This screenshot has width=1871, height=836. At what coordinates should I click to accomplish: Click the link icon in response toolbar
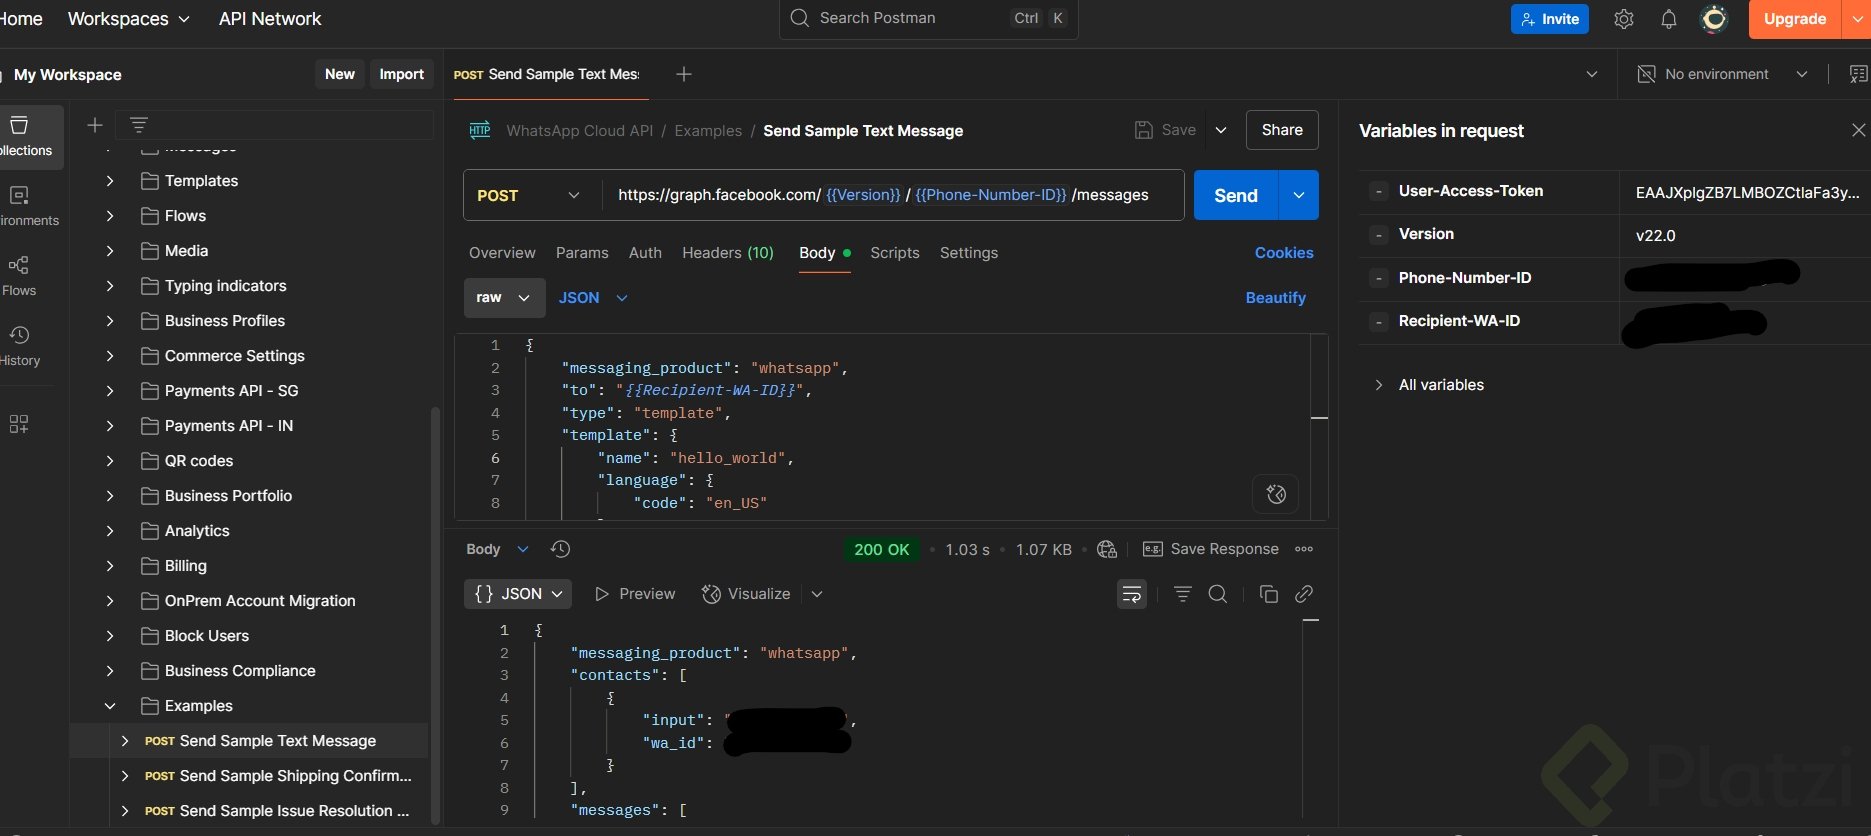coord(1303,594)
